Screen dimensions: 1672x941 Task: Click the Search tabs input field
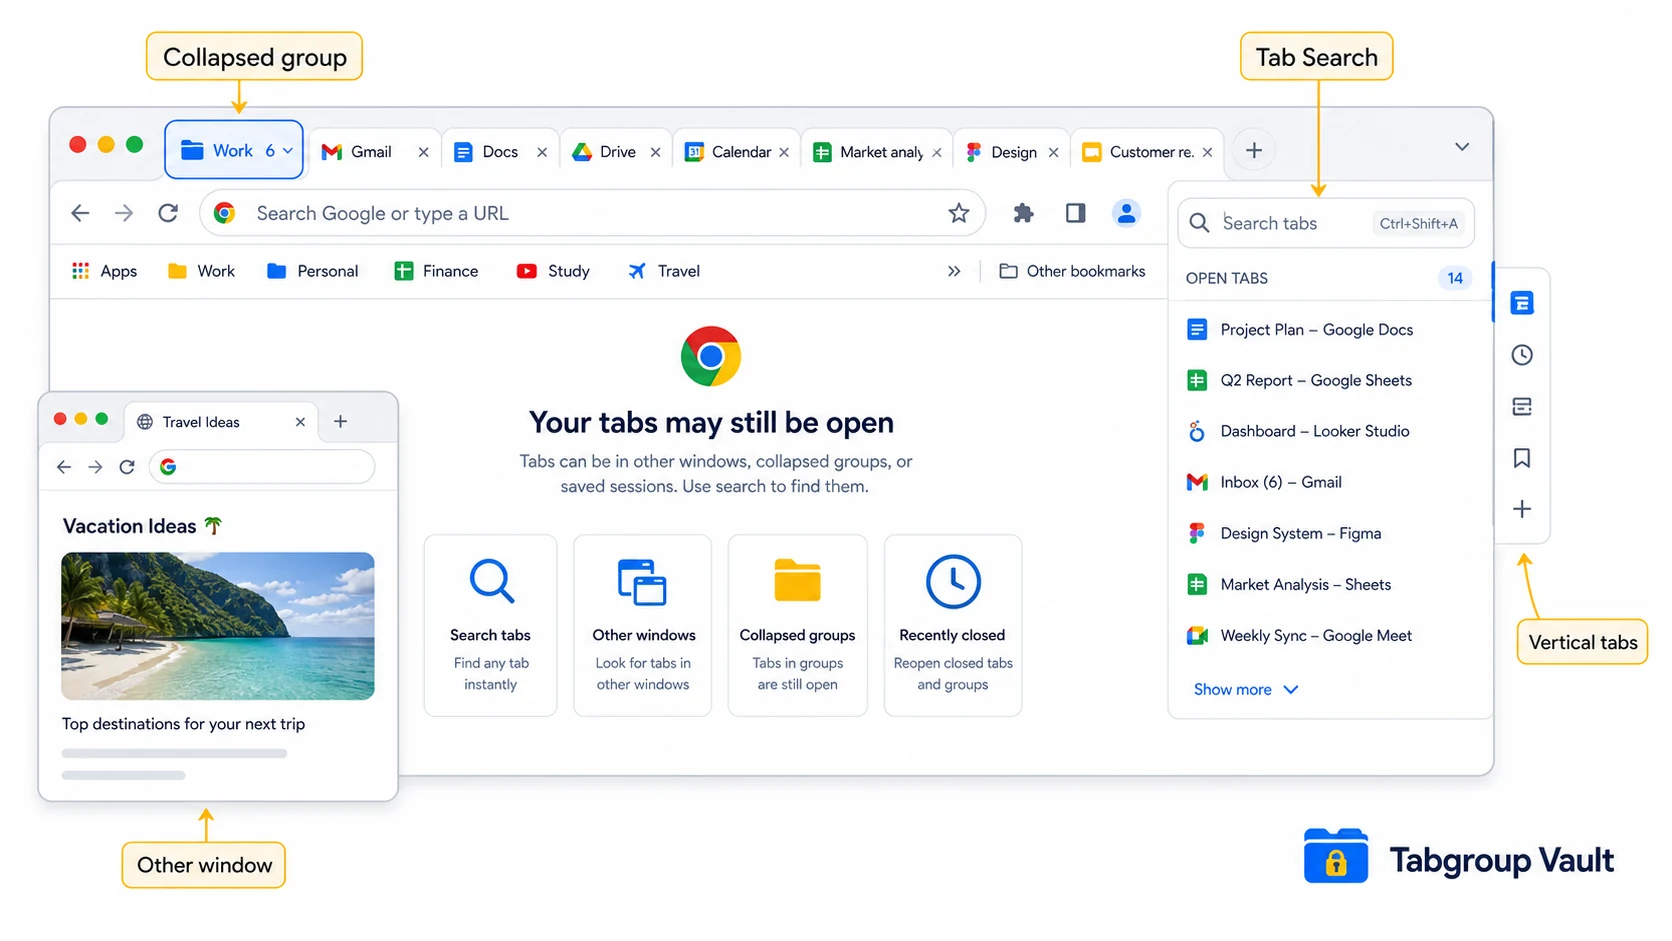click(1326, 223)
